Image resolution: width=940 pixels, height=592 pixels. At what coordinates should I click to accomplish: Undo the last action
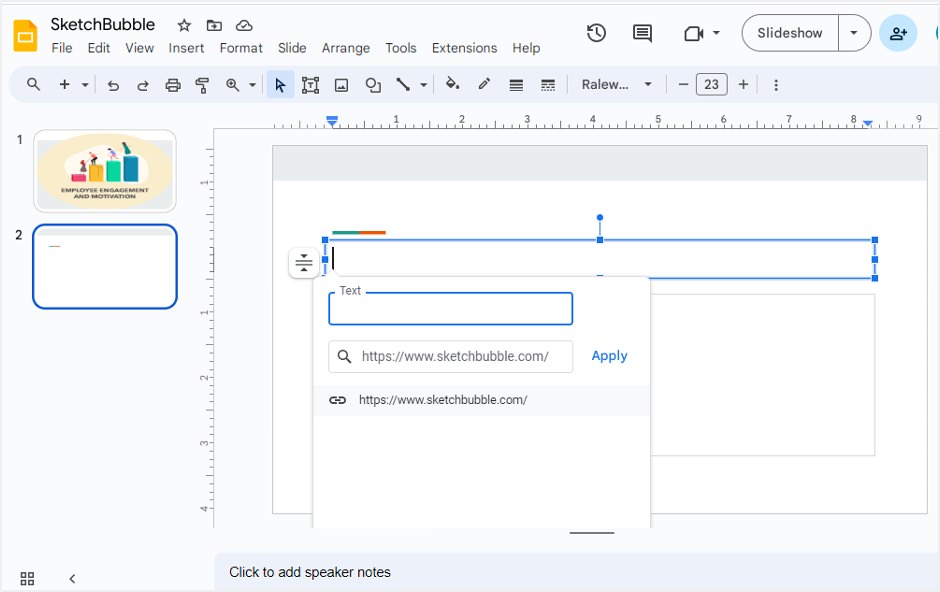tap(113, 85)
